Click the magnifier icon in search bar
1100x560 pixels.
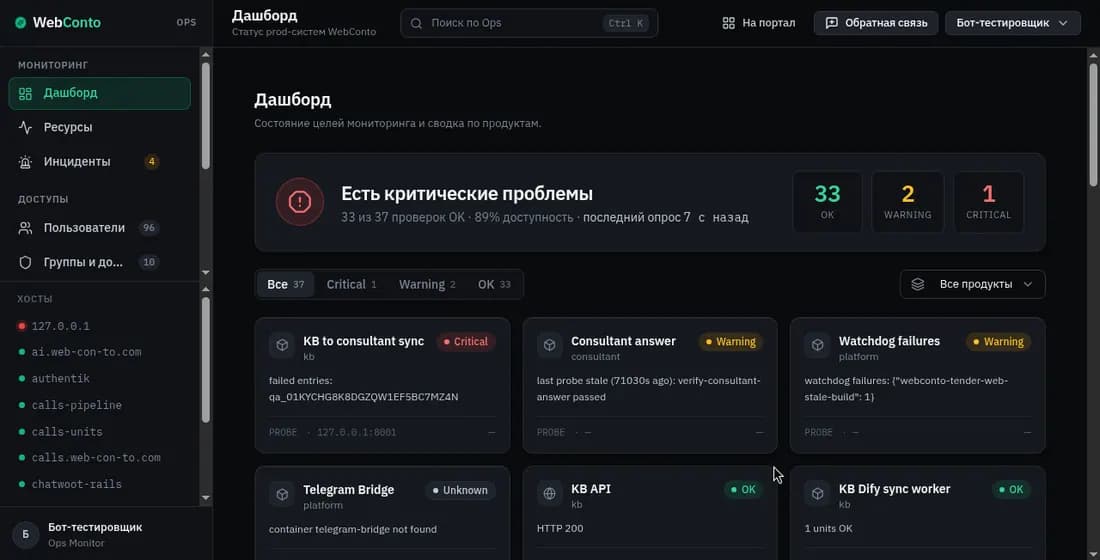pyautogui.click(x=416, y=23)
